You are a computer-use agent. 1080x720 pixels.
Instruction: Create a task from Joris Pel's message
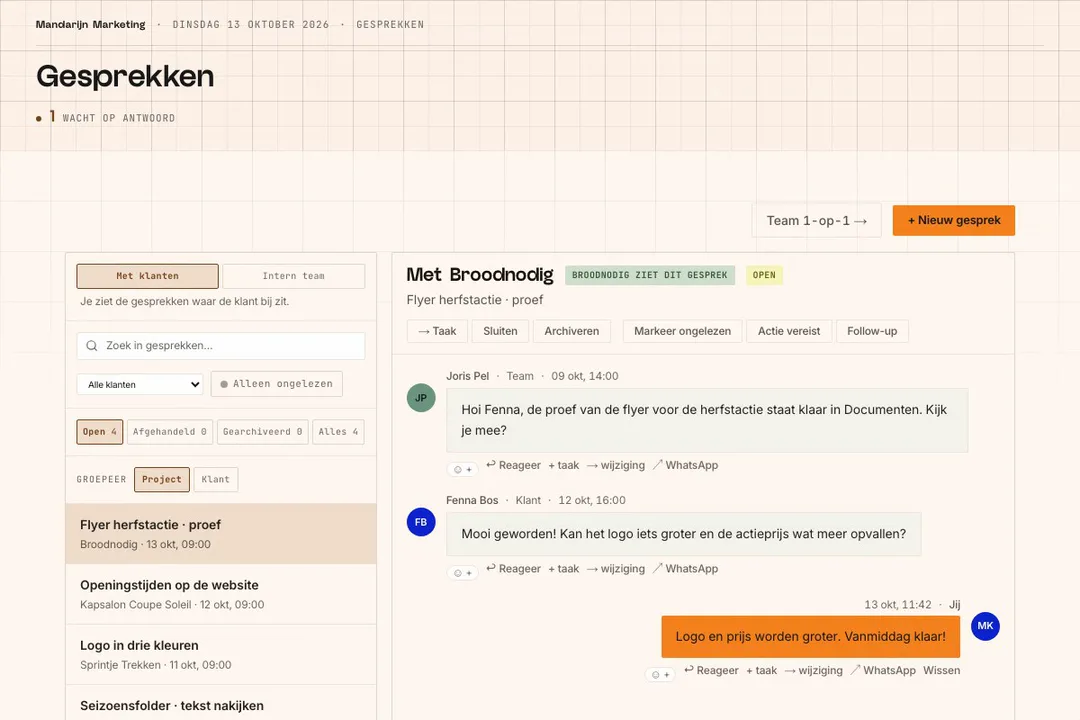click(564, 465)
